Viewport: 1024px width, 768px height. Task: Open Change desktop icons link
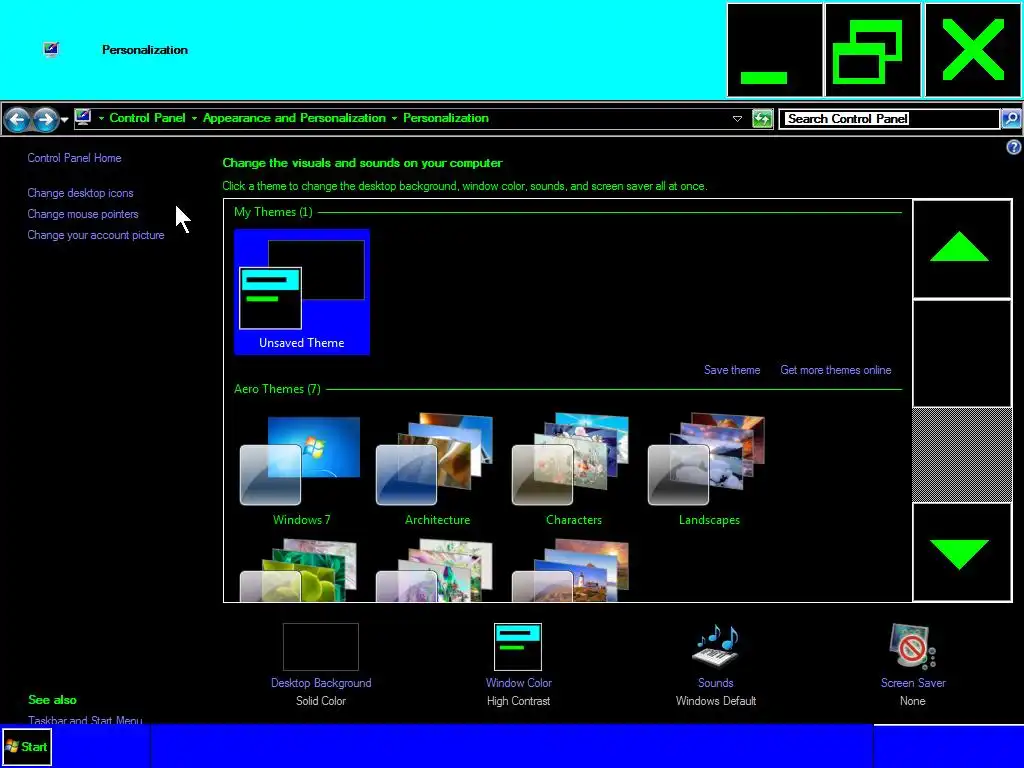[80, 193]
